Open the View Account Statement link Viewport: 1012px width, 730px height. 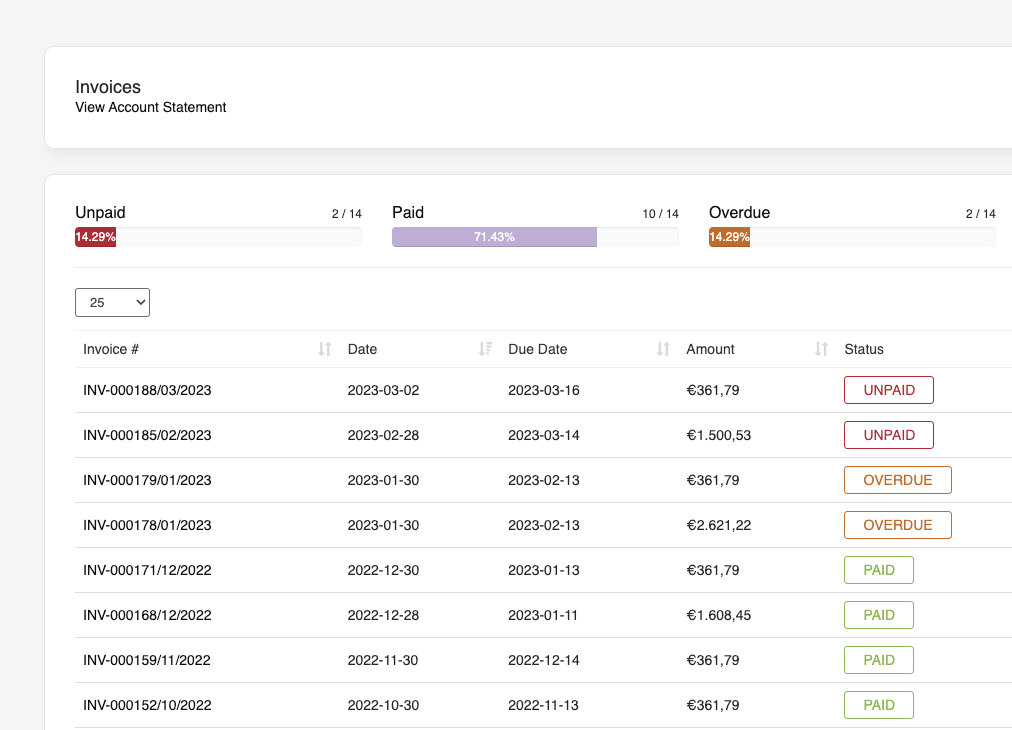(150, 107)
